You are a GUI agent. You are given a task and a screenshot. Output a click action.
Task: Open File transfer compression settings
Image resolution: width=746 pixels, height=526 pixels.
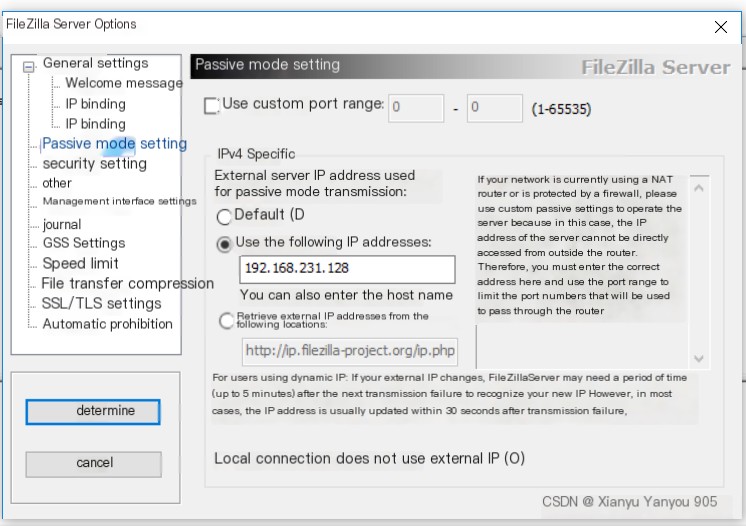click(128, 283)
